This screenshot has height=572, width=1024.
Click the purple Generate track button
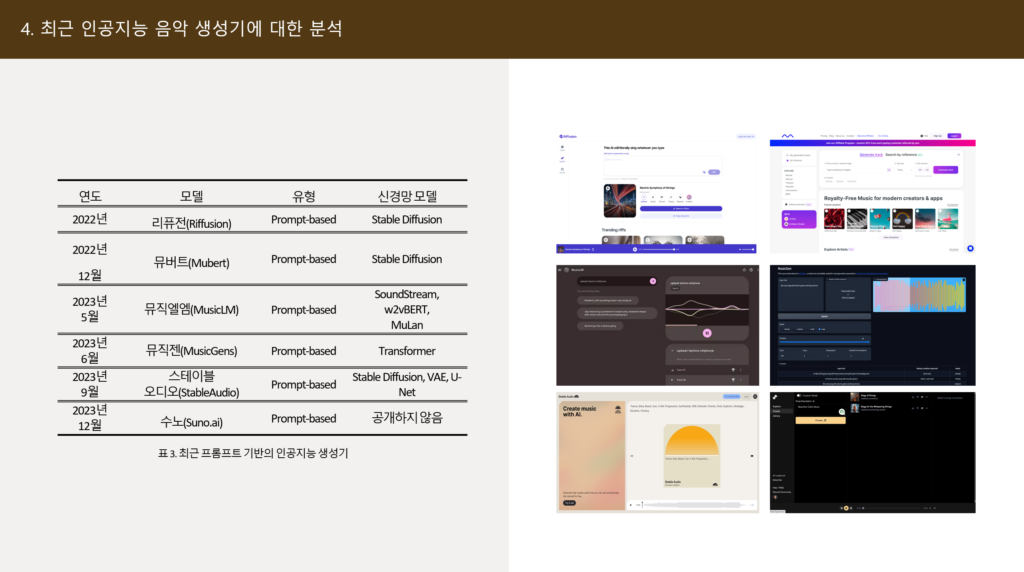[x=946, y=170]
